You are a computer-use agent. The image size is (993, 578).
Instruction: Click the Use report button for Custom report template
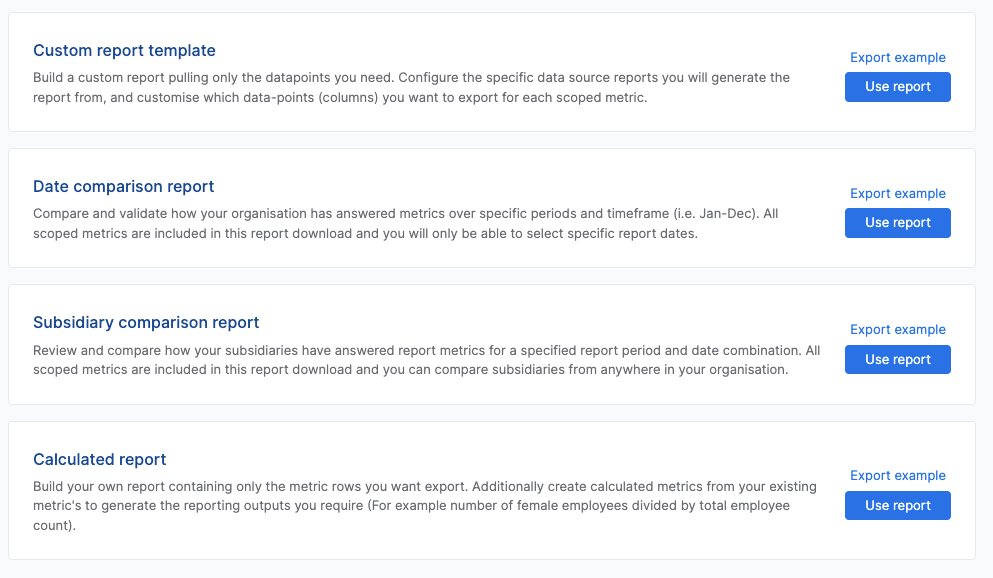(897, 87)
